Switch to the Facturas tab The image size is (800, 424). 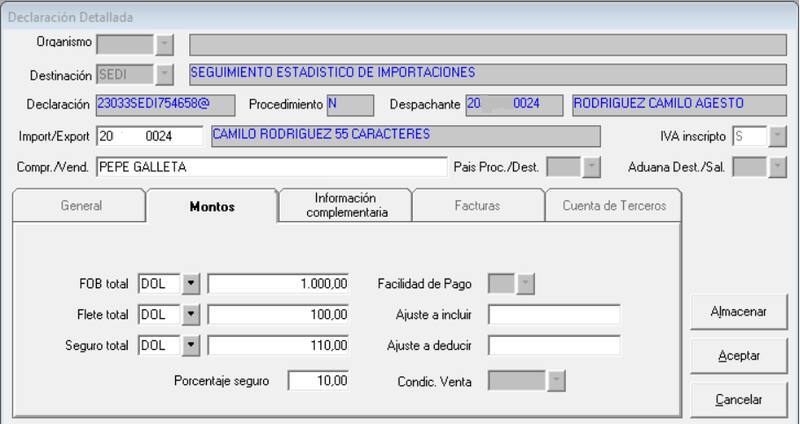[476, 206]
